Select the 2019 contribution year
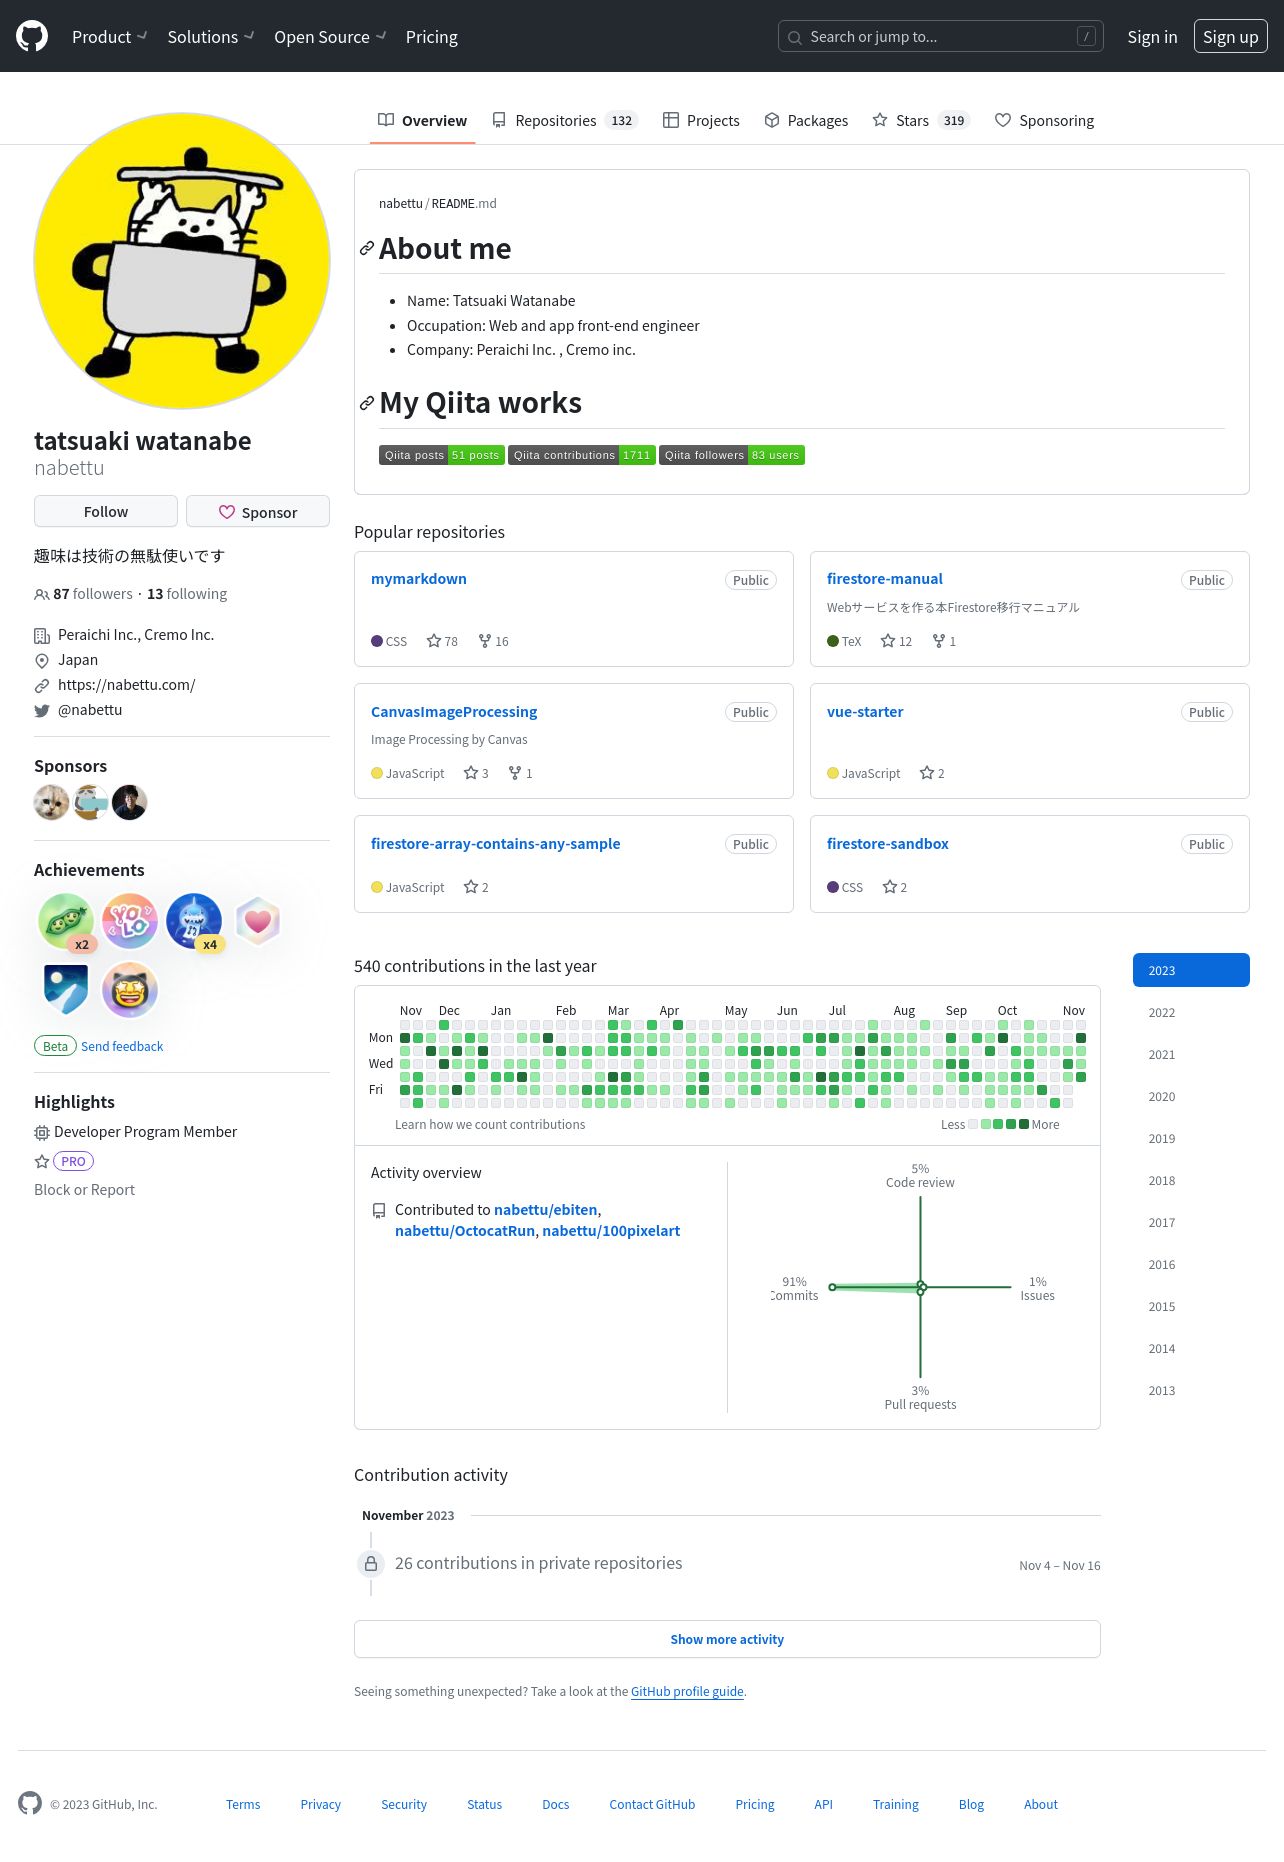Viewport: 1284px width, 1862px height. coord(1191,1138)
